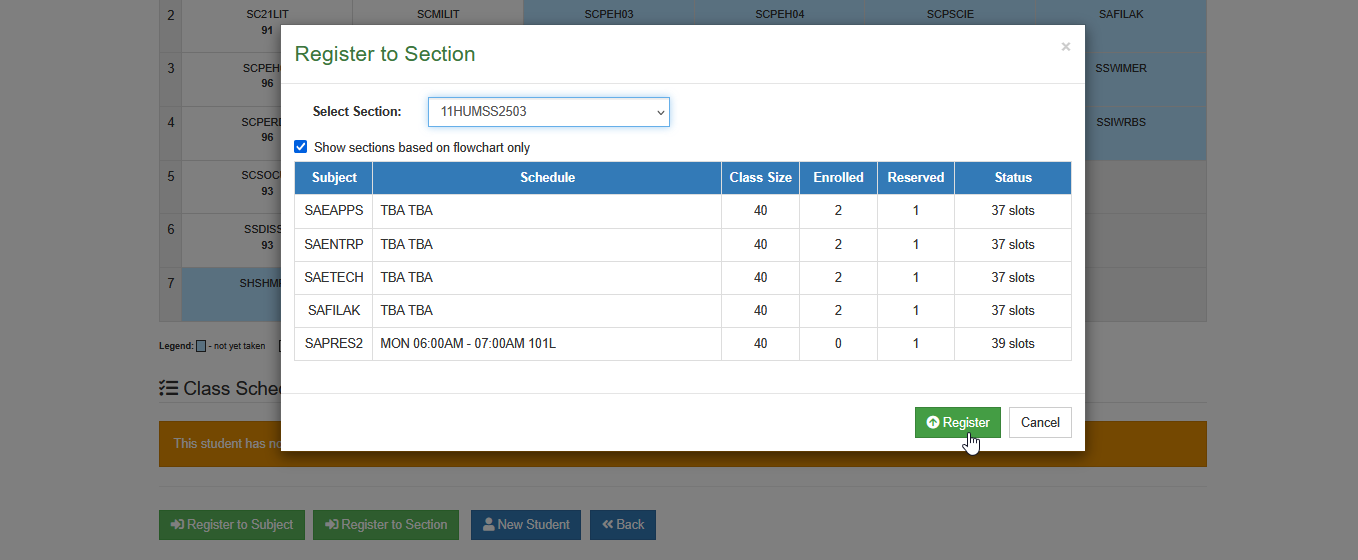Select the SAFILAK subject cell in dialog table

(334, 310)
